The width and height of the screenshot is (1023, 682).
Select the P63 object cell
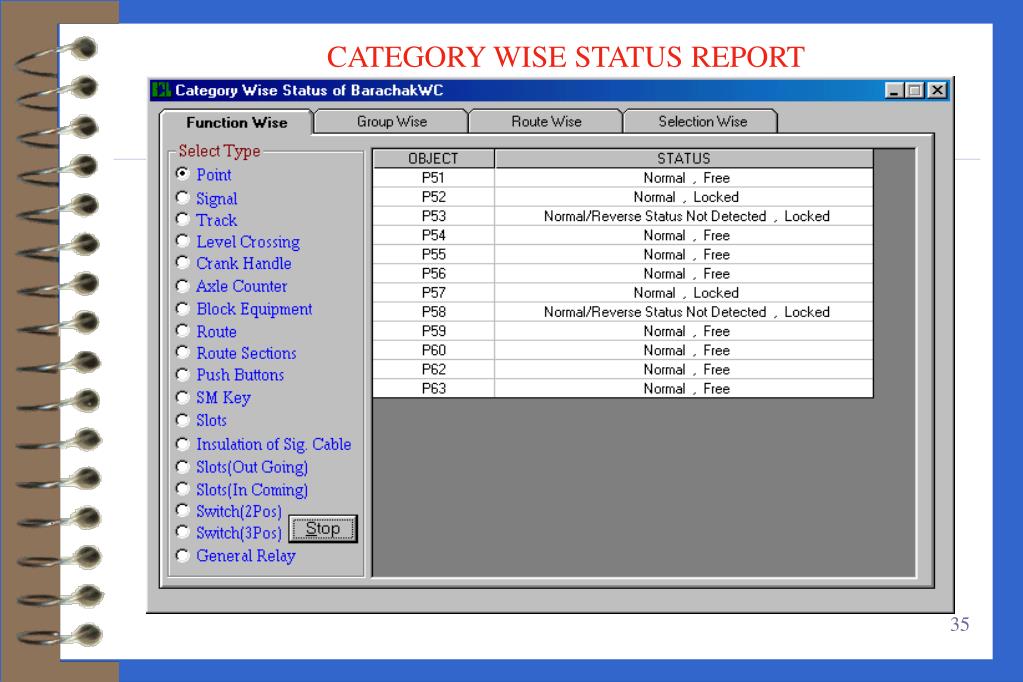[x=433, y=388]
